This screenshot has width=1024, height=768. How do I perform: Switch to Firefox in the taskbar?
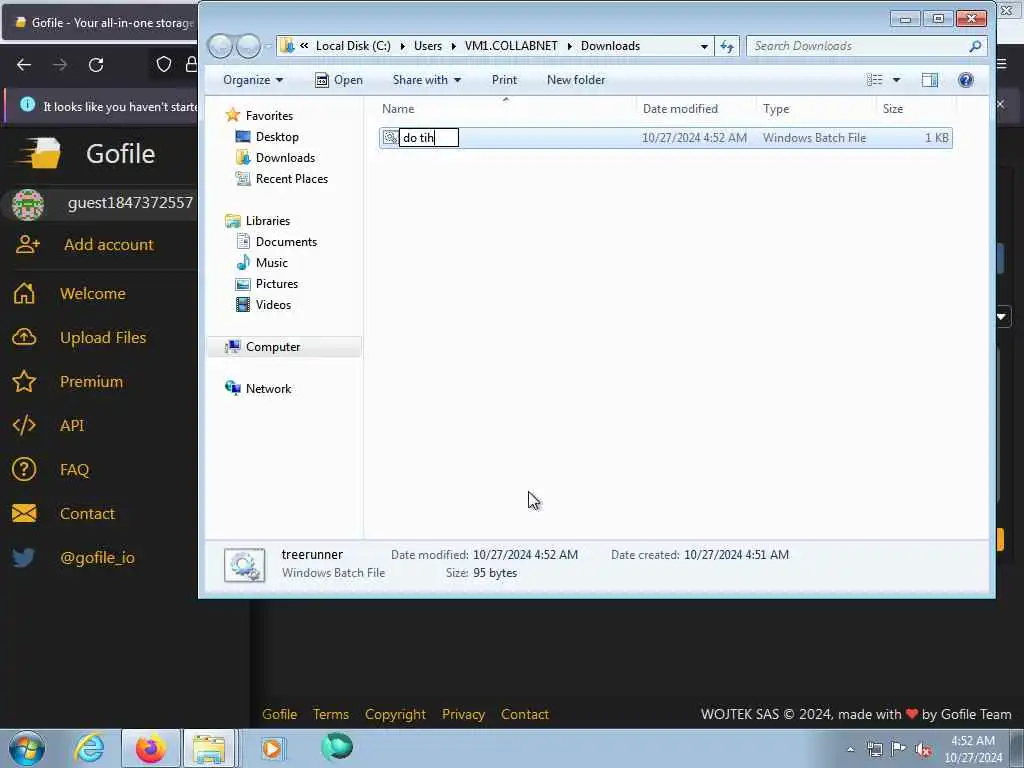coord(150,748)
